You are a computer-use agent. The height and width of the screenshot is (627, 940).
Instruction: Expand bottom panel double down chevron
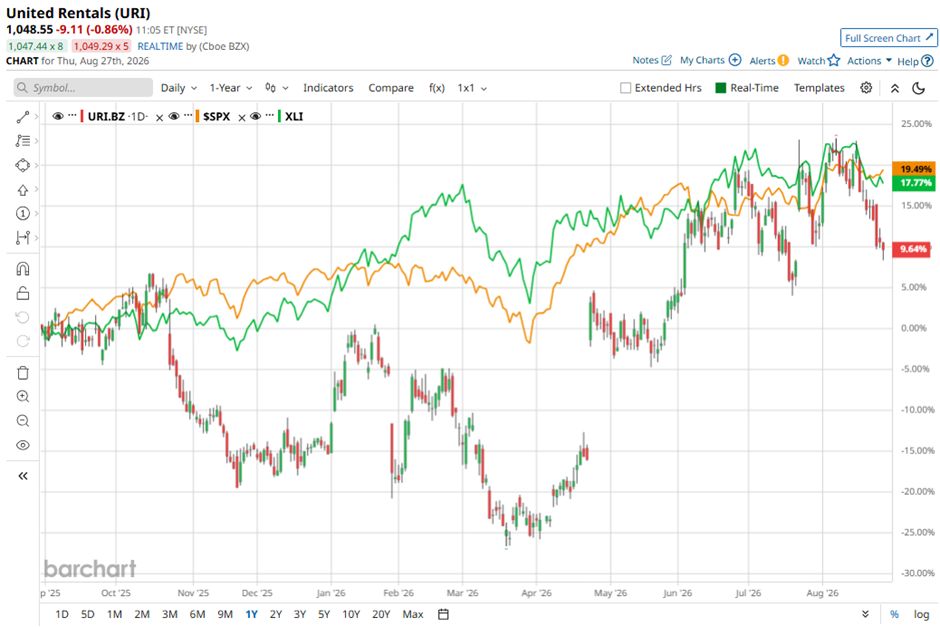(x=865, y=614)
